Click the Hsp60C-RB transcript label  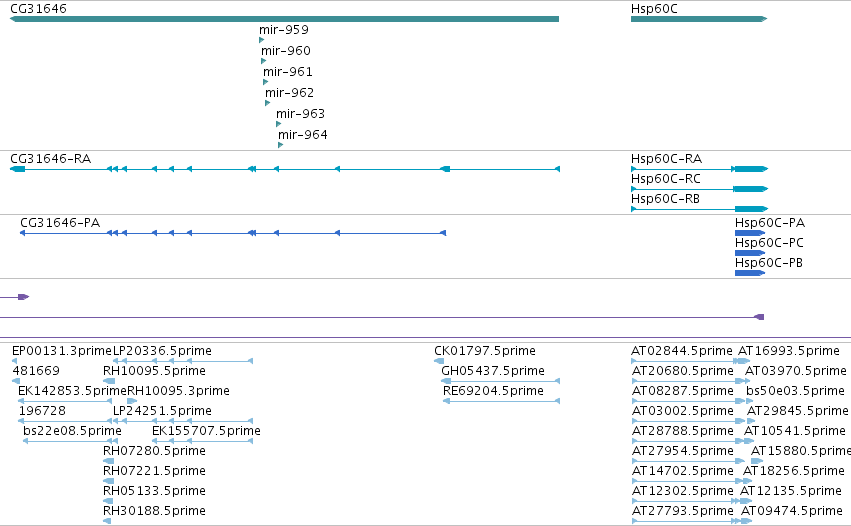pyautogui.click(x=665, y=199)
